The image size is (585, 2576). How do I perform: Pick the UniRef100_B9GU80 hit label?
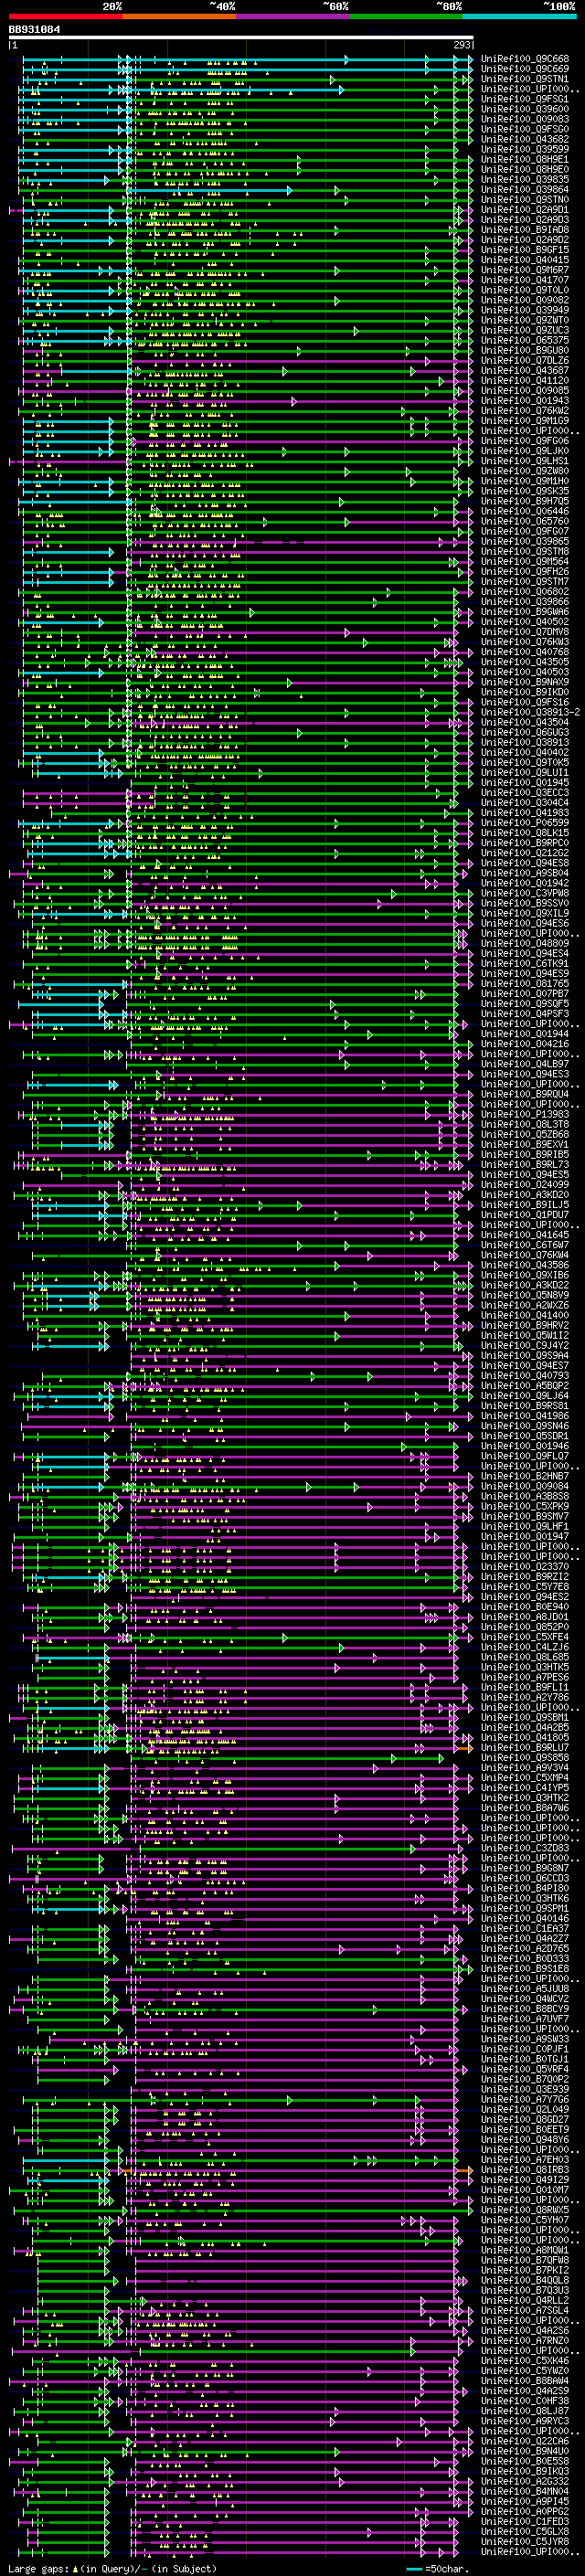click(x=525, y=350)
